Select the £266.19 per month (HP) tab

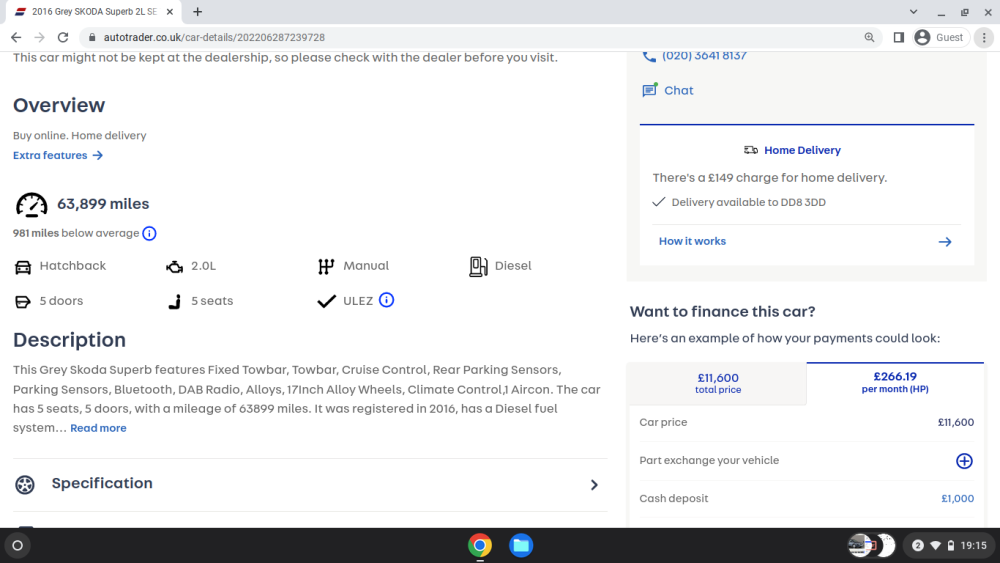[895, 383]
